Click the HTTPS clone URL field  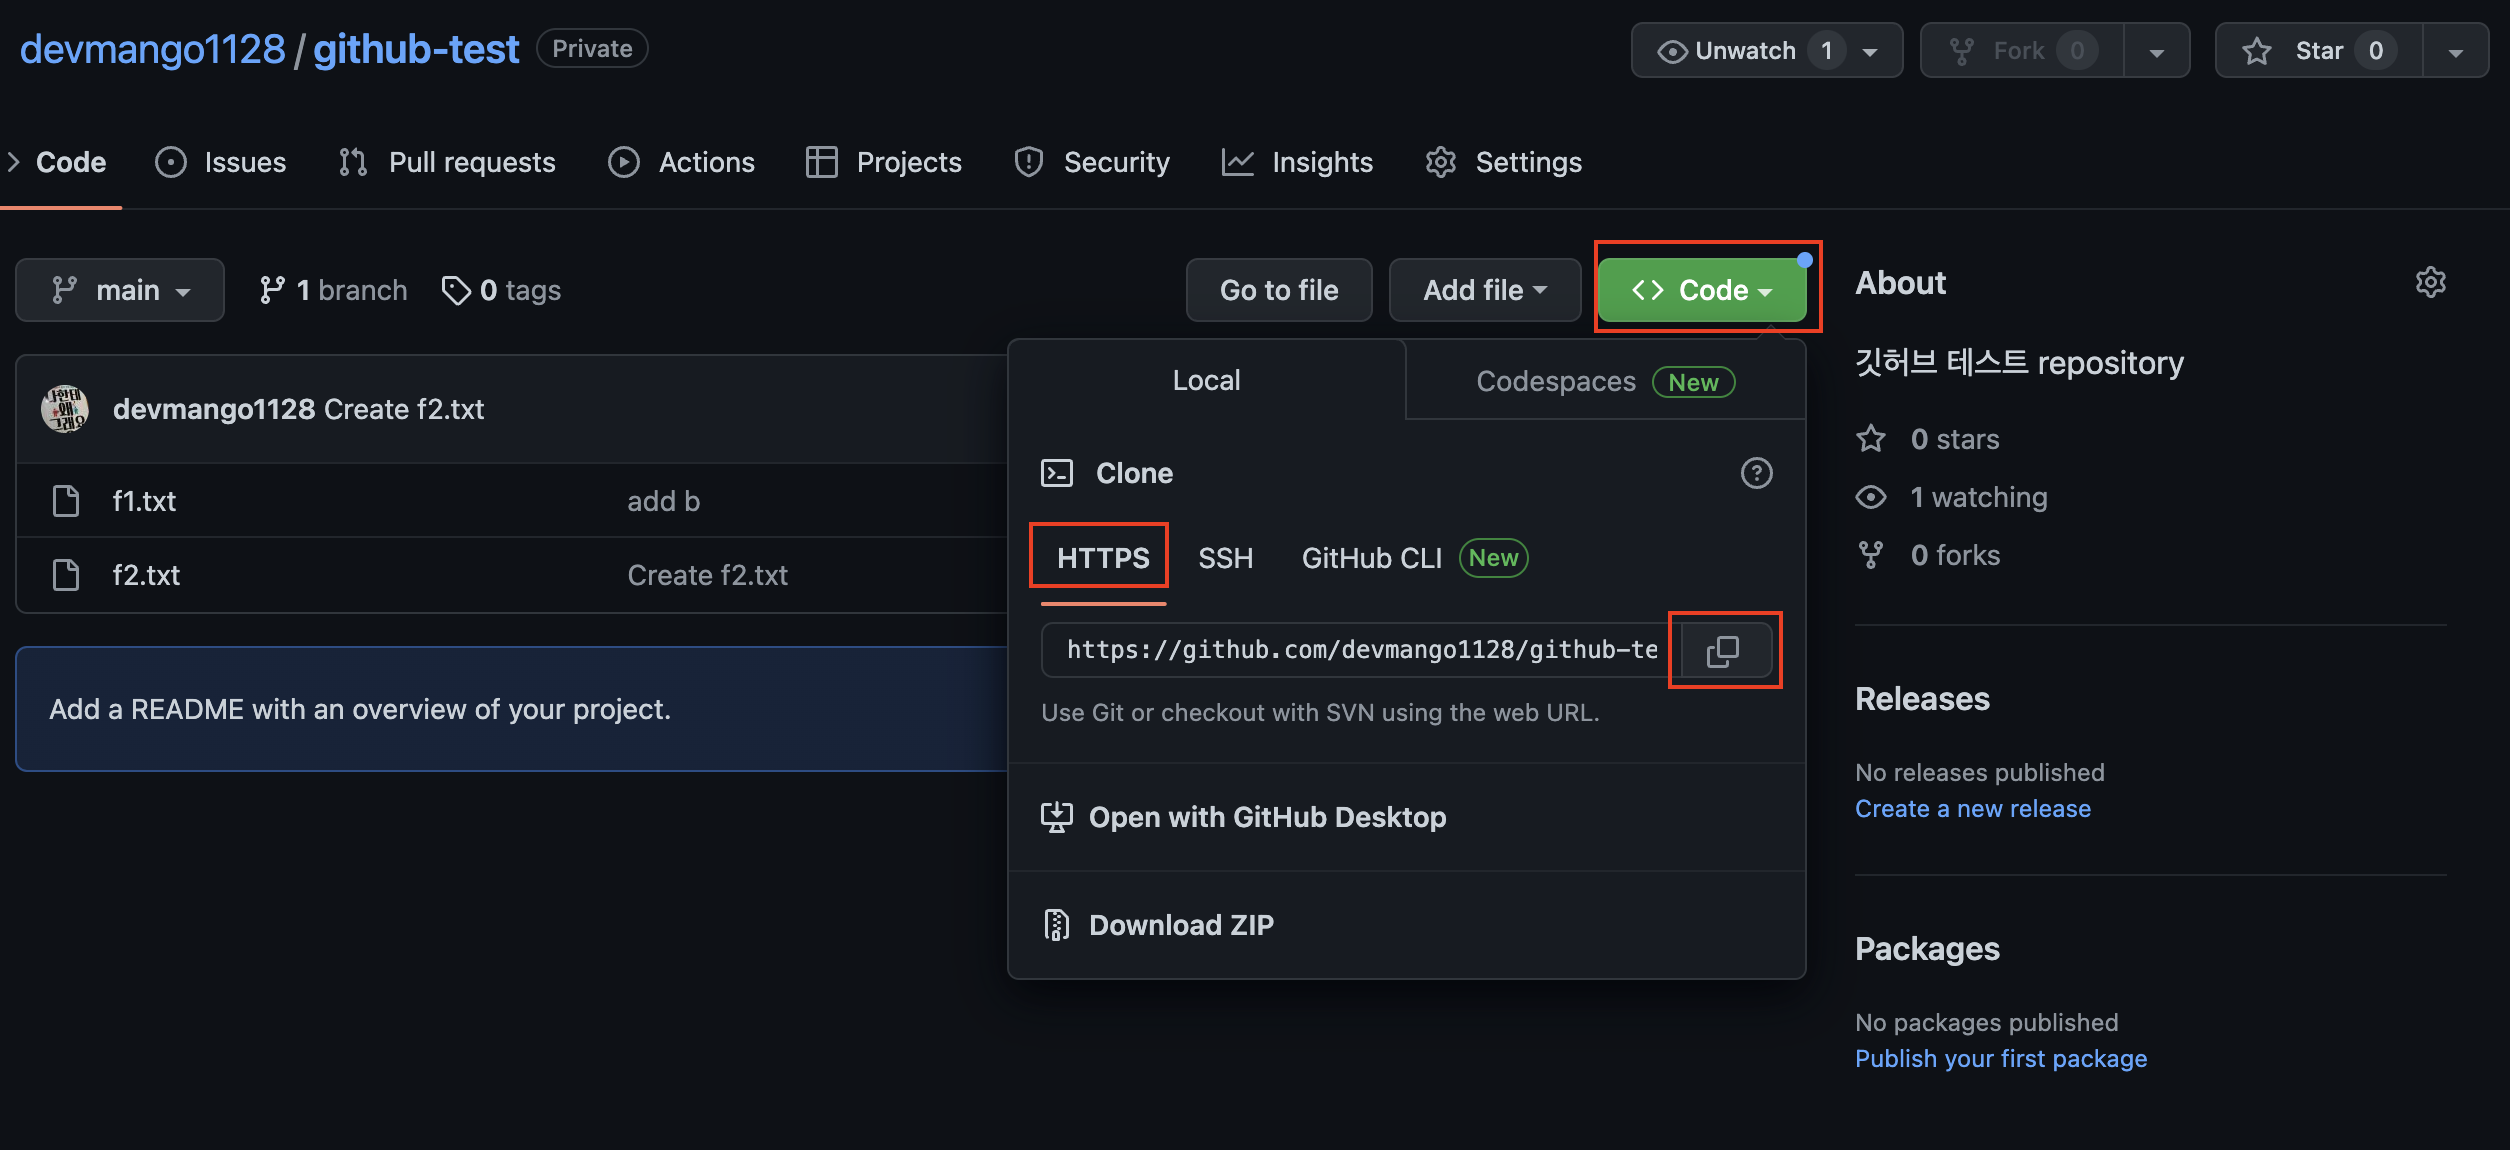pyautogui.click(x=1360, y=650)
